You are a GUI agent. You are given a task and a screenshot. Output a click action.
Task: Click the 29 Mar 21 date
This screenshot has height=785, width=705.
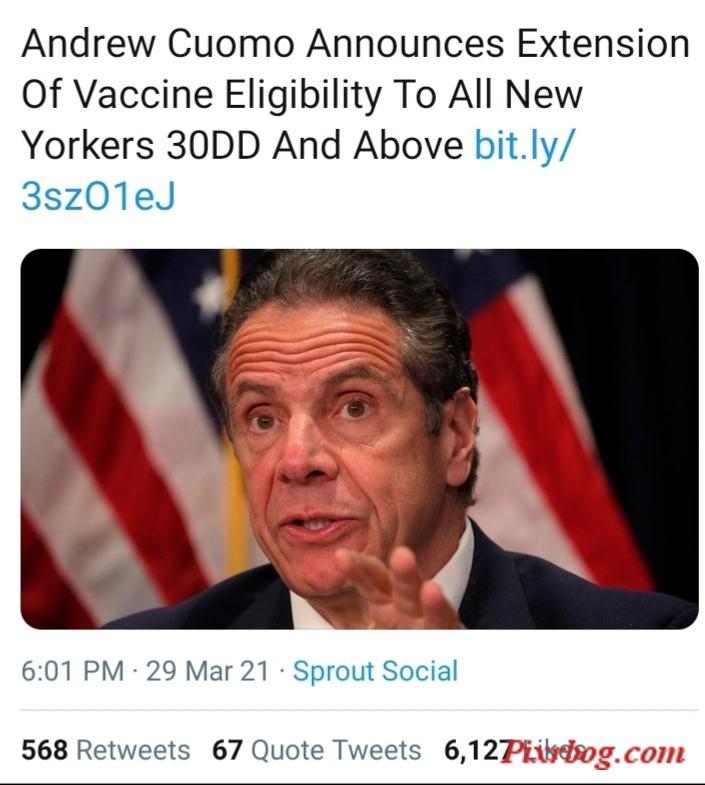click(207, 670)
